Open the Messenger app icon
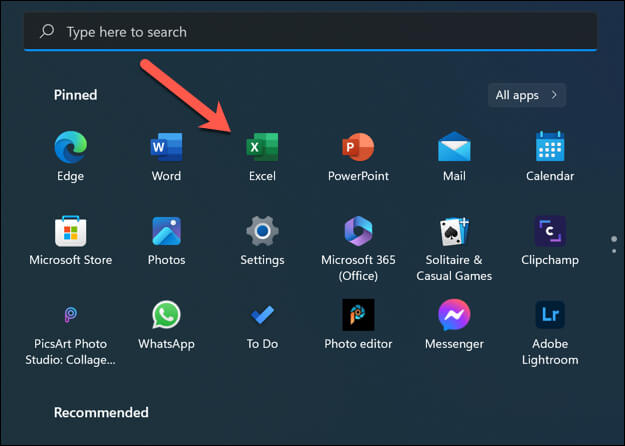This screenshot has width=625, height=446. click(454, 315)
